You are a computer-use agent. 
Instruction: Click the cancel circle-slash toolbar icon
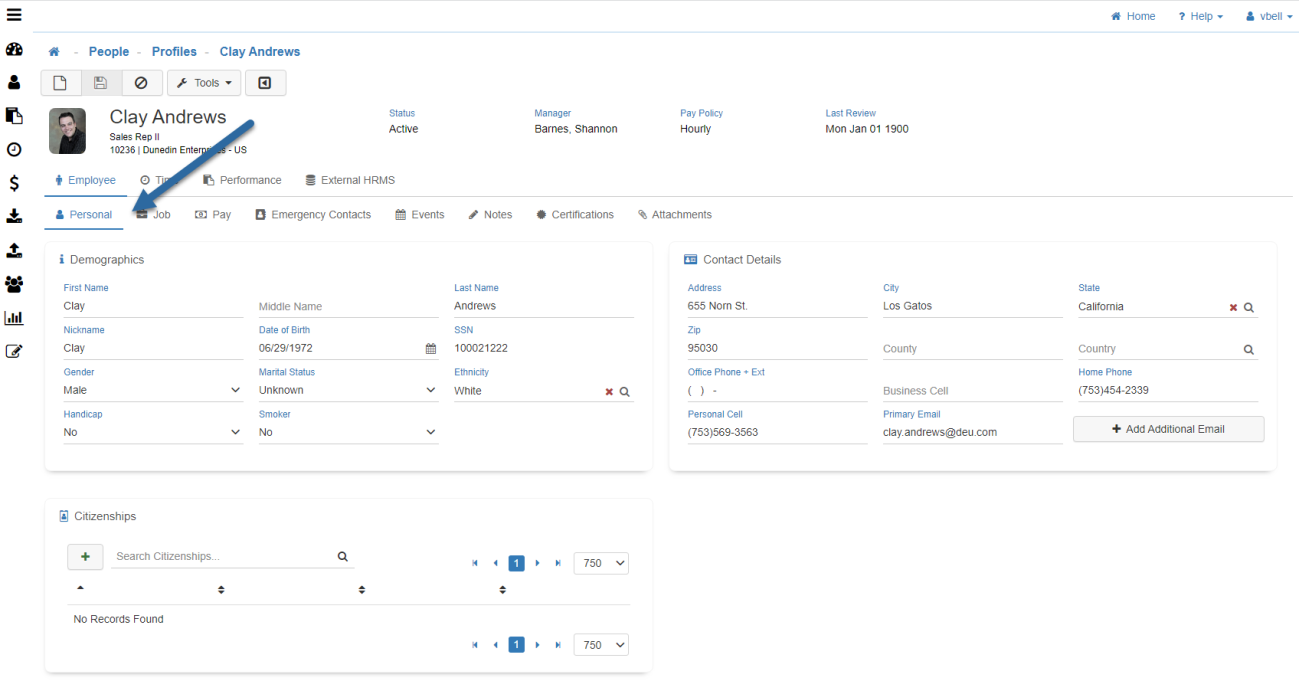click(141, 83)
